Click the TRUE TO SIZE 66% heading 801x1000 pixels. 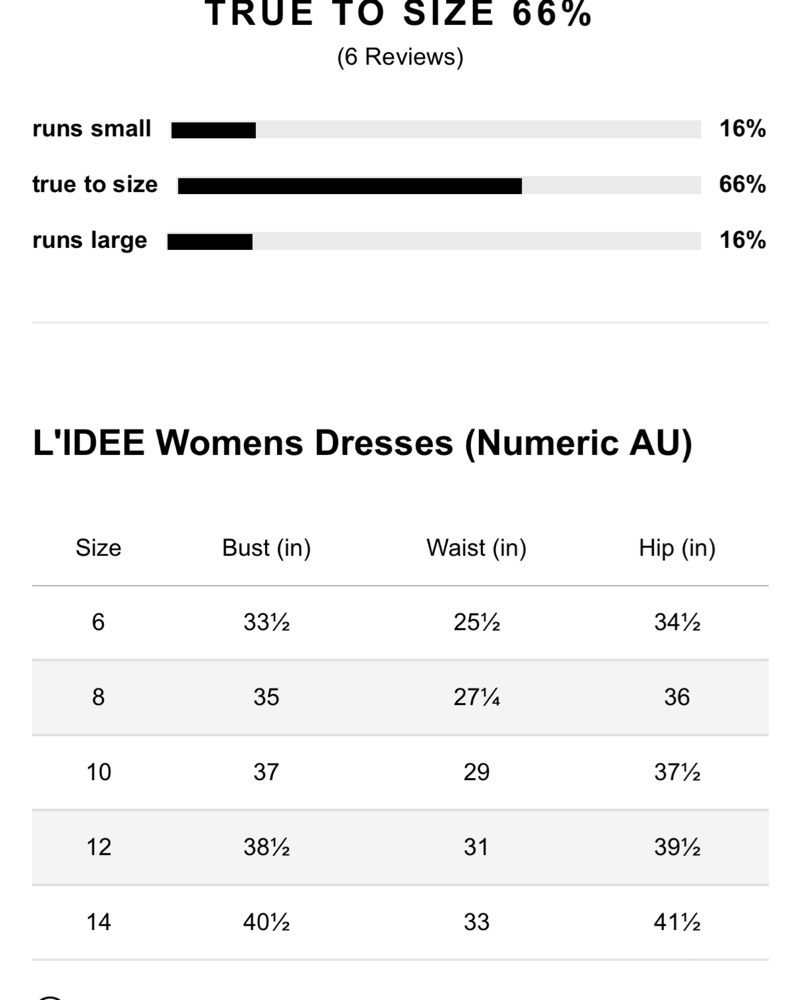coord(399,14)
